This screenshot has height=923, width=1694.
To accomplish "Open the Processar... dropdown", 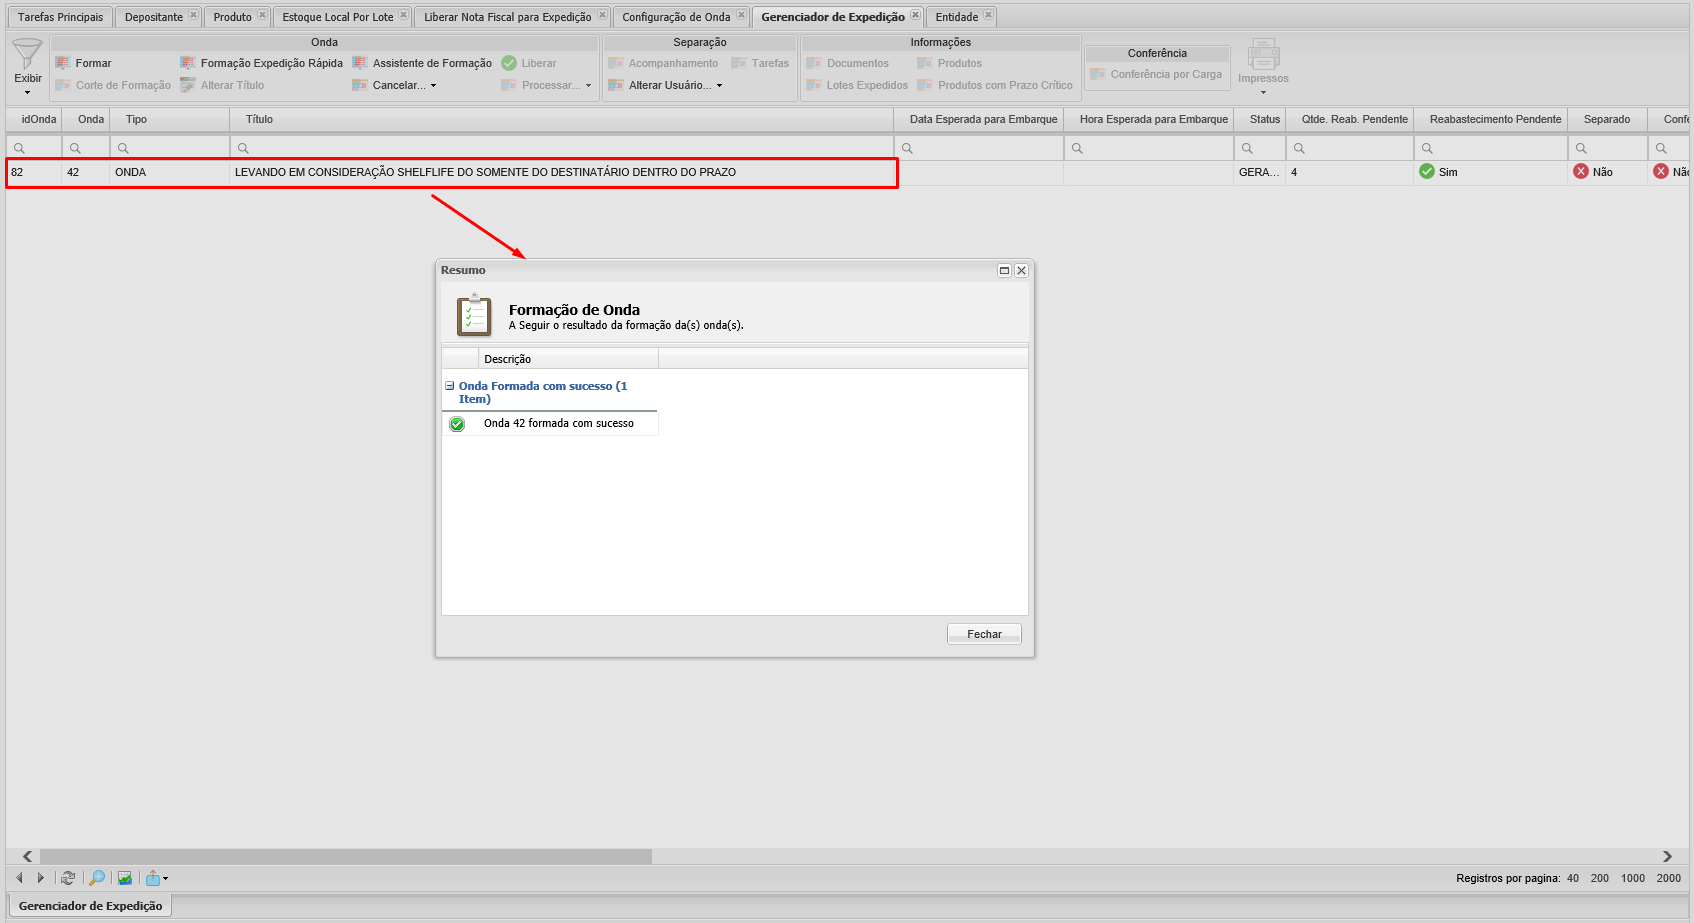I will click(x=546, y=85).
